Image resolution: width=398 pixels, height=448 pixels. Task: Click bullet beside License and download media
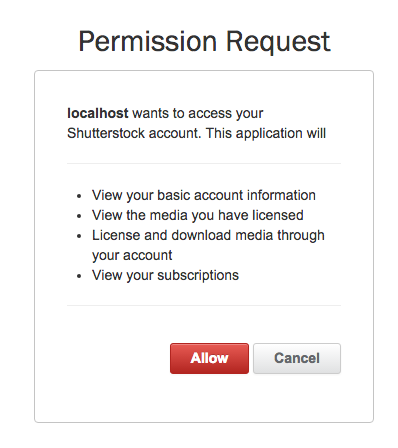pyautogui.click(x=79, y=236)
